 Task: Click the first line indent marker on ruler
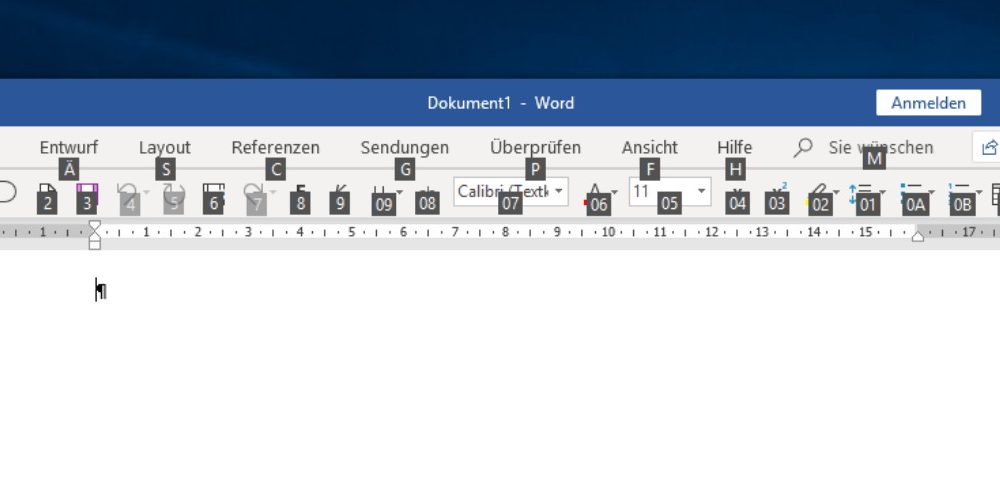point(95,226)
